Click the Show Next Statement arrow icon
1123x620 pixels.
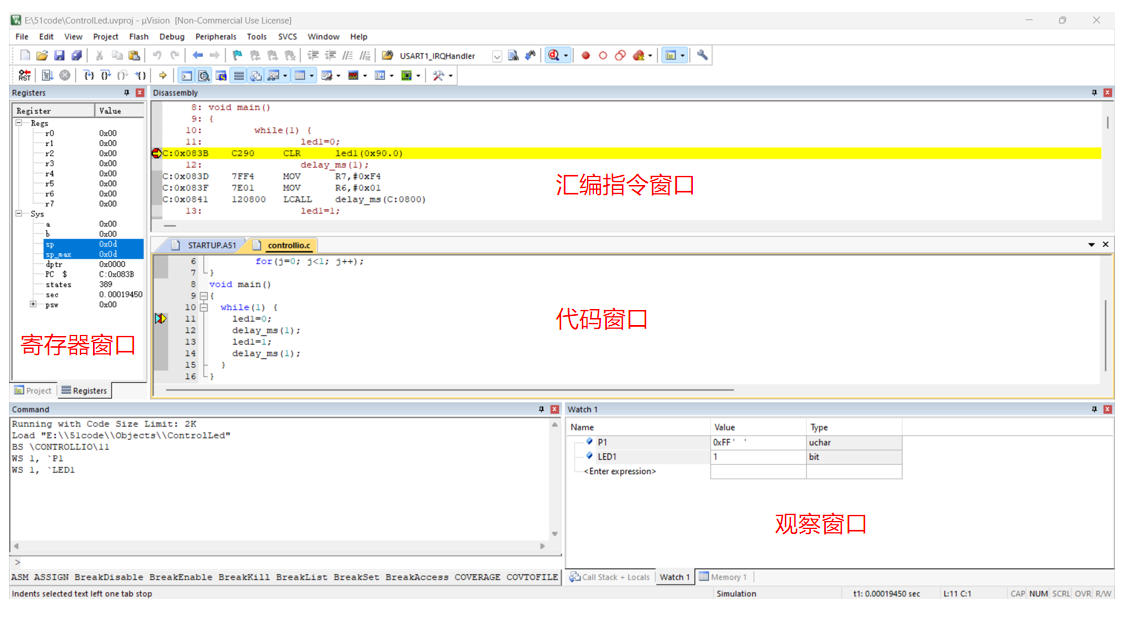(163, 76)
